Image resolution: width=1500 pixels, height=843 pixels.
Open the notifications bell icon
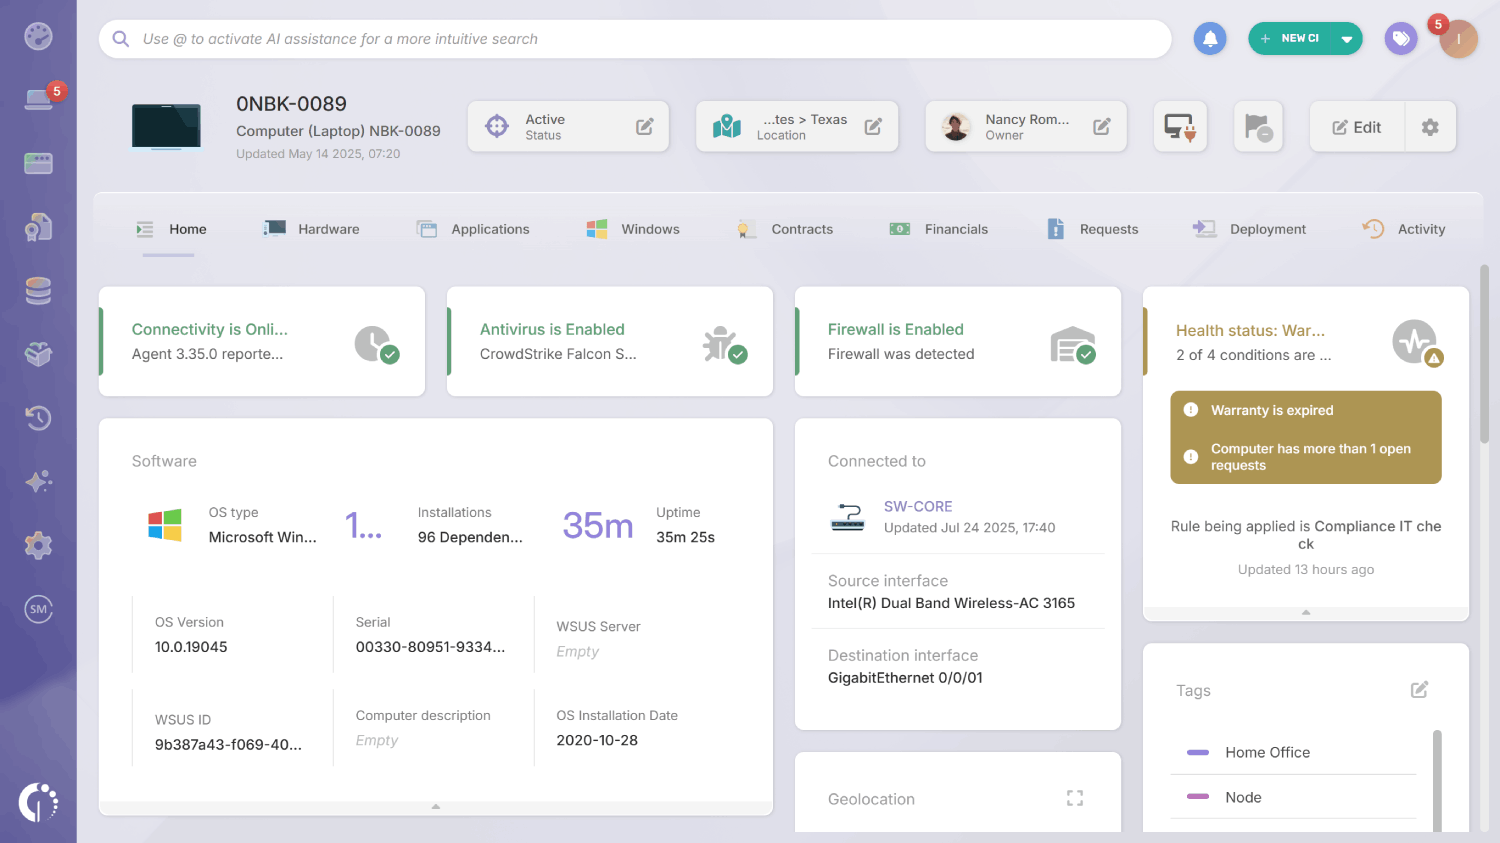1210,38
